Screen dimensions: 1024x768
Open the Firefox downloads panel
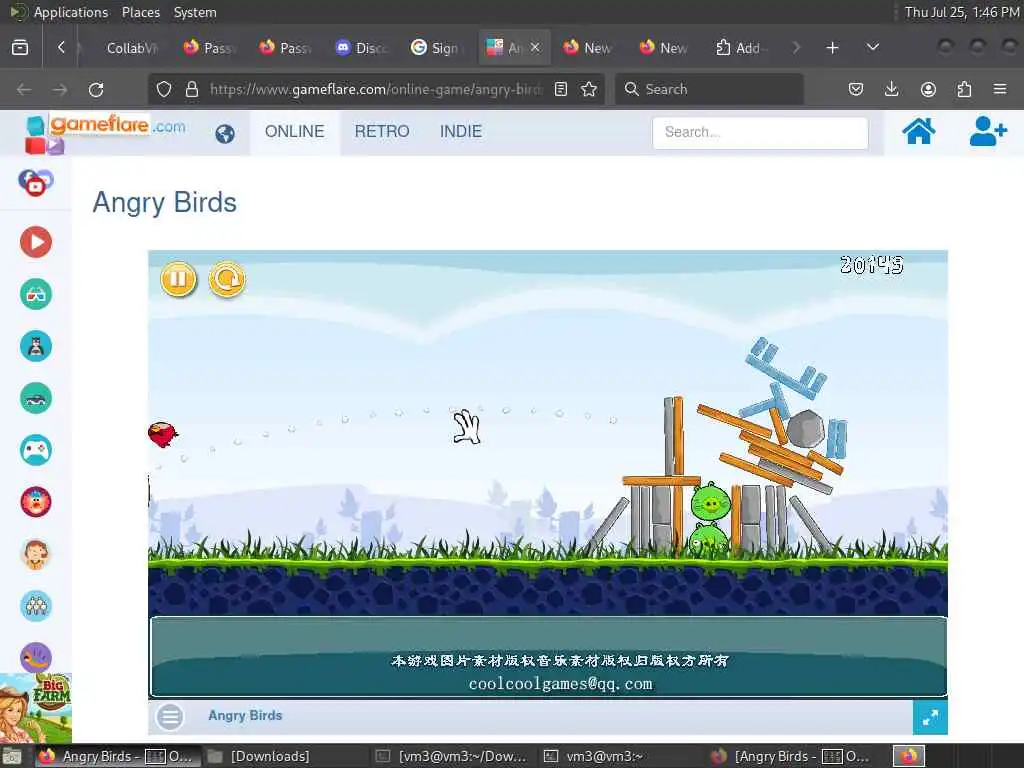pyautogui.click(x=891, y=89)
